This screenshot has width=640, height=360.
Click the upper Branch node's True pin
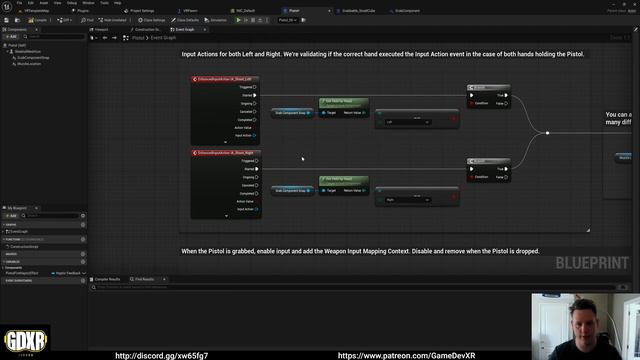[x=506, y=95]
